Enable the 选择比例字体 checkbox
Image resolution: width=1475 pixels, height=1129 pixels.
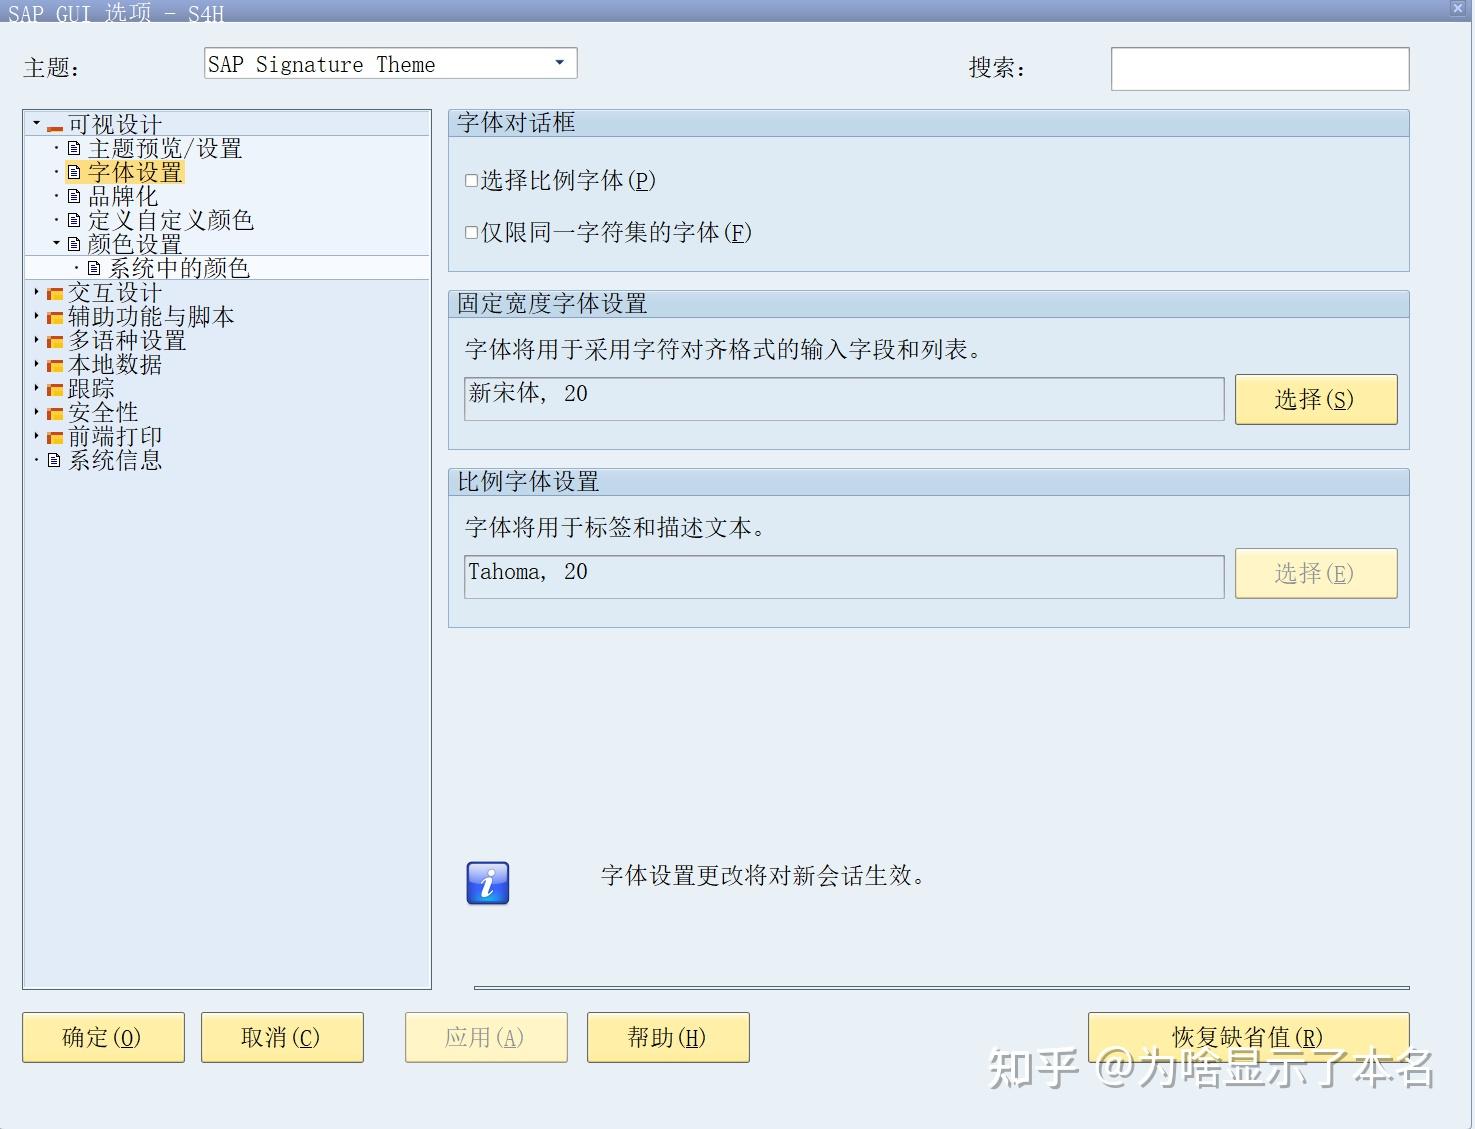470,179
